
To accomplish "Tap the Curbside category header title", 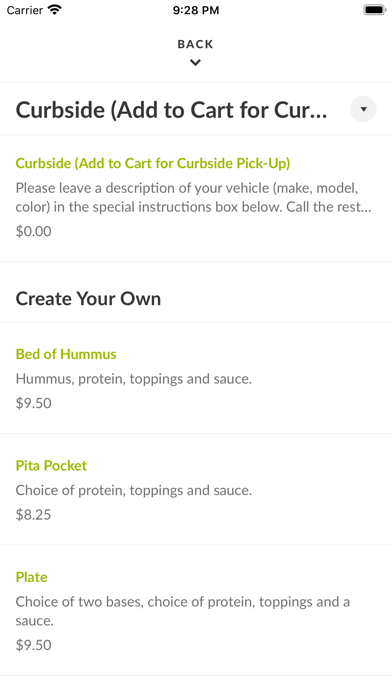I will (171, 110).
